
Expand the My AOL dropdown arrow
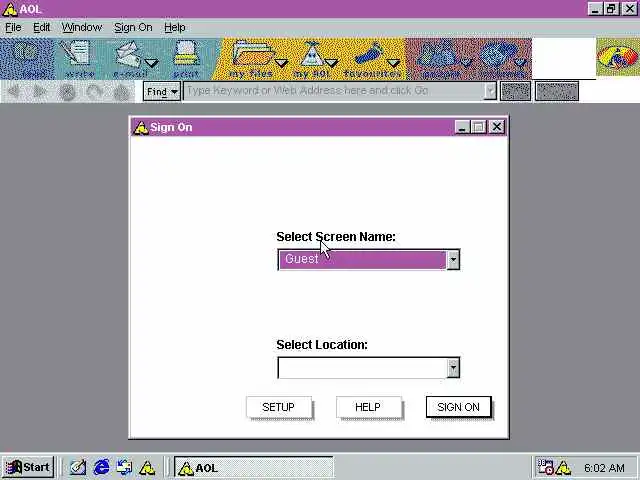pyautogui.click(x=331, y=63)
